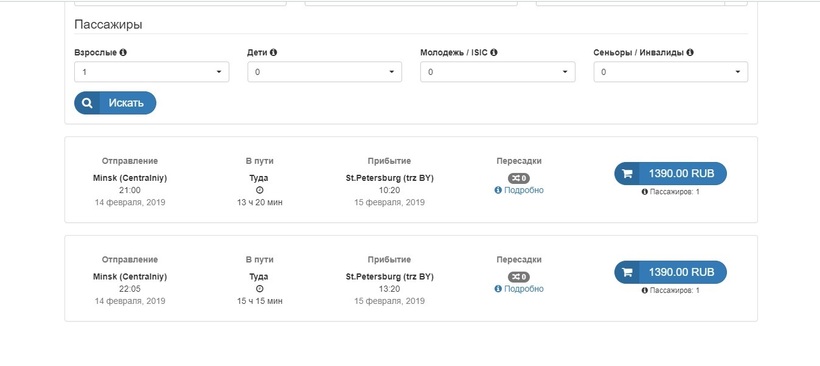The image size is (820, 366).
Task: Click transfers badge icon in first result
Action: coord(519,178)
